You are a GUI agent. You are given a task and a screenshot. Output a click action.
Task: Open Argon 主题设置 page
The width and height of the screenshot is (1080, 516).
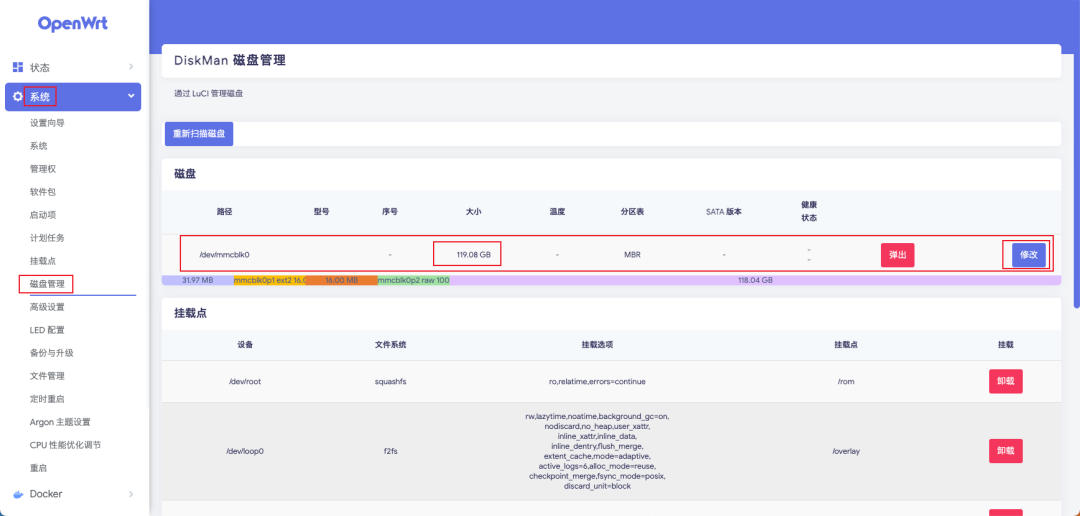[60, 422]
